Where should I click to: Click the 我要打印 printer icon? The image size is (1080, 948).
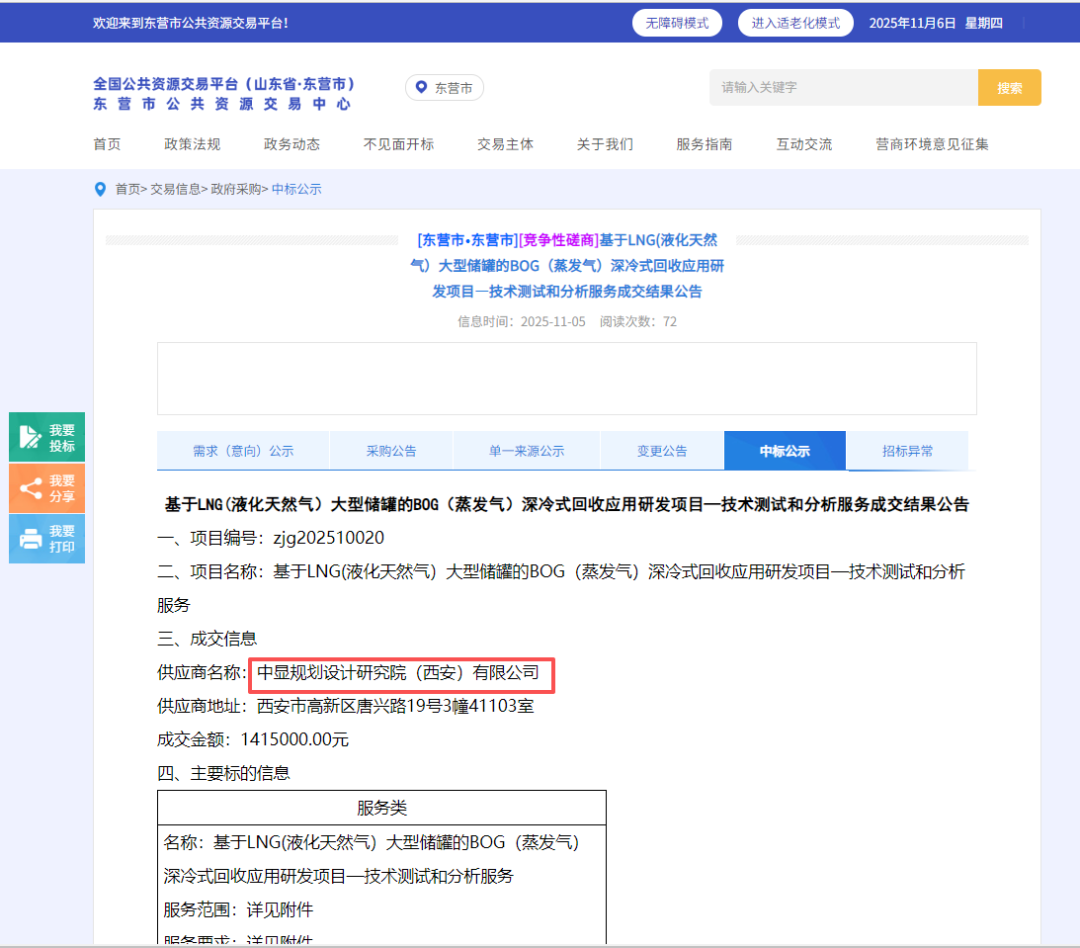(30, 539)
